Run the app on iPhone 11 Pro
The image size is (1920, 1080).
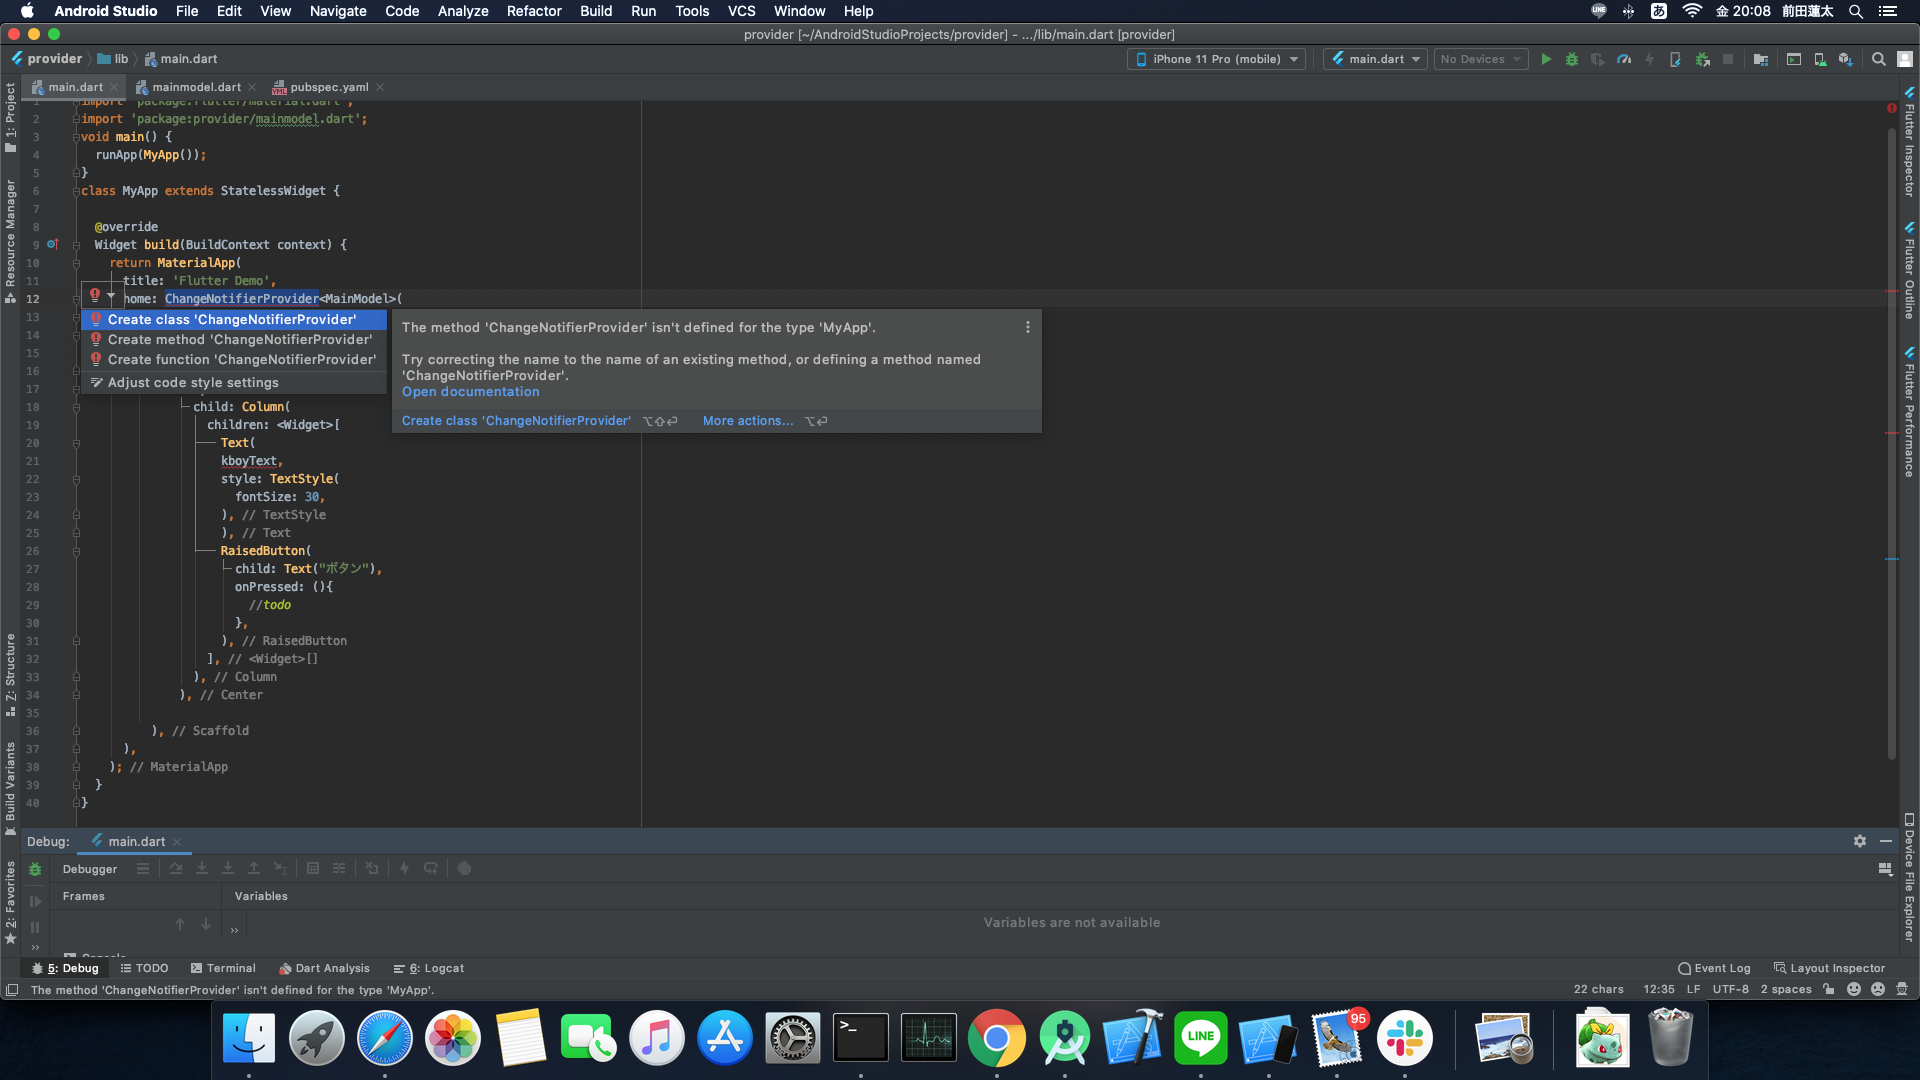1546,59
